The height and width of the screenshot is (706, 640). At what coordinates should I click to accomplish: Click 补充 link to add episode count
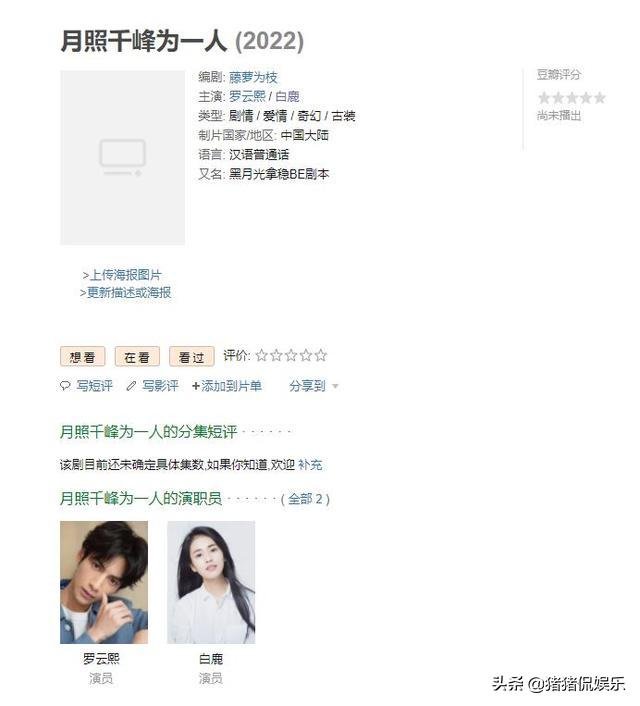click(310, 465)
